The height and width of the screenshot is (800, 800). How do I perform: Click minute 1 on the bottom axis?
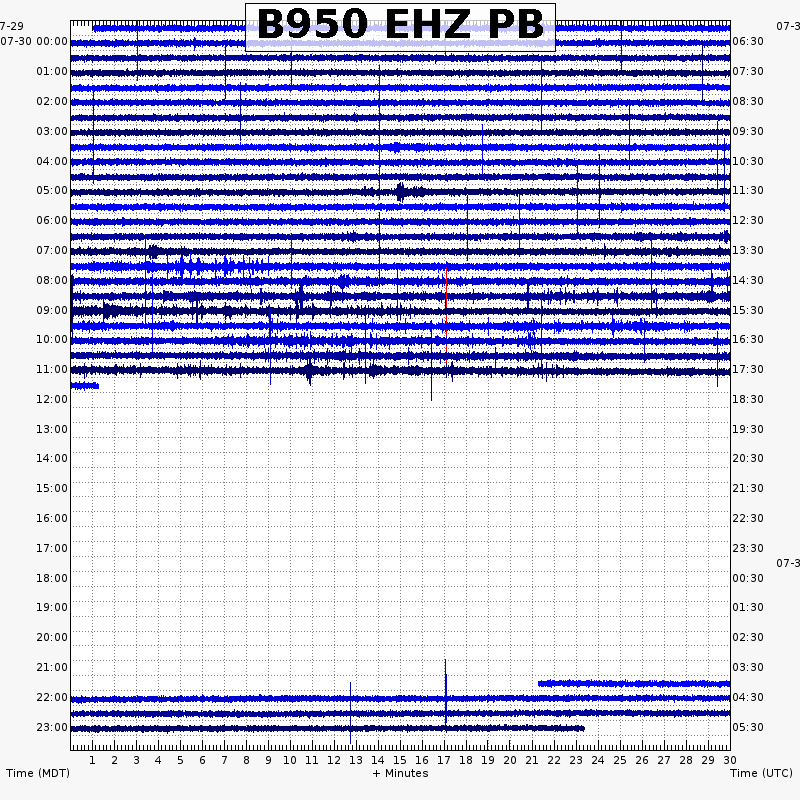point(92,760)
